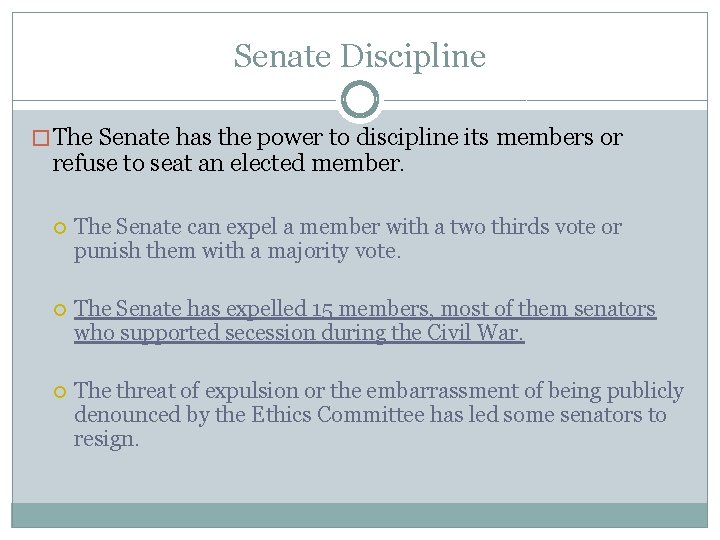This screenshot has height=540, width=720.
Task: Click blank white header area beside title
Action: tap(600, 55)
